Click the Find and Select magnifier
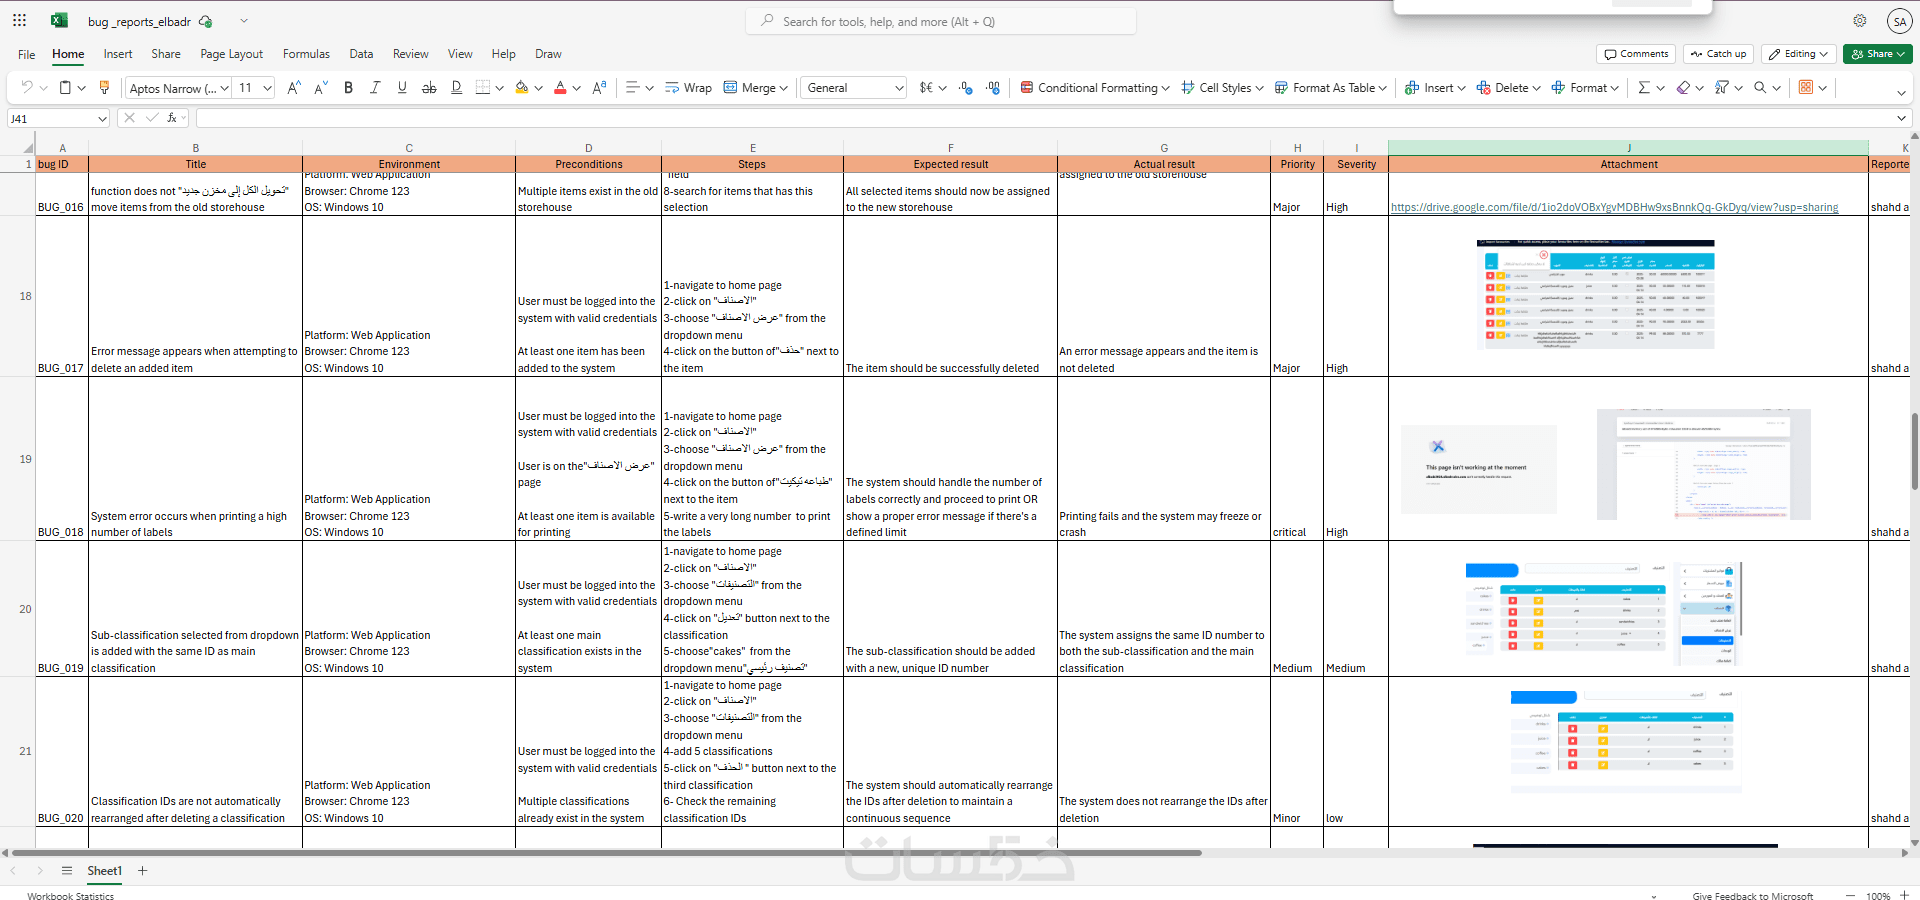1920x900 pixels. tap(1760, 88)
